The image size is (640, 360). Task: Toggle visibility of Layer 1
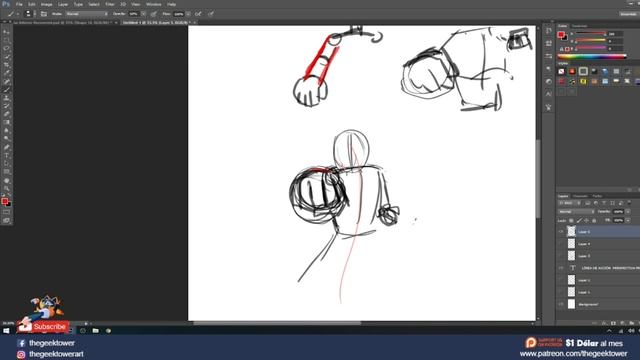coord(561,292)
